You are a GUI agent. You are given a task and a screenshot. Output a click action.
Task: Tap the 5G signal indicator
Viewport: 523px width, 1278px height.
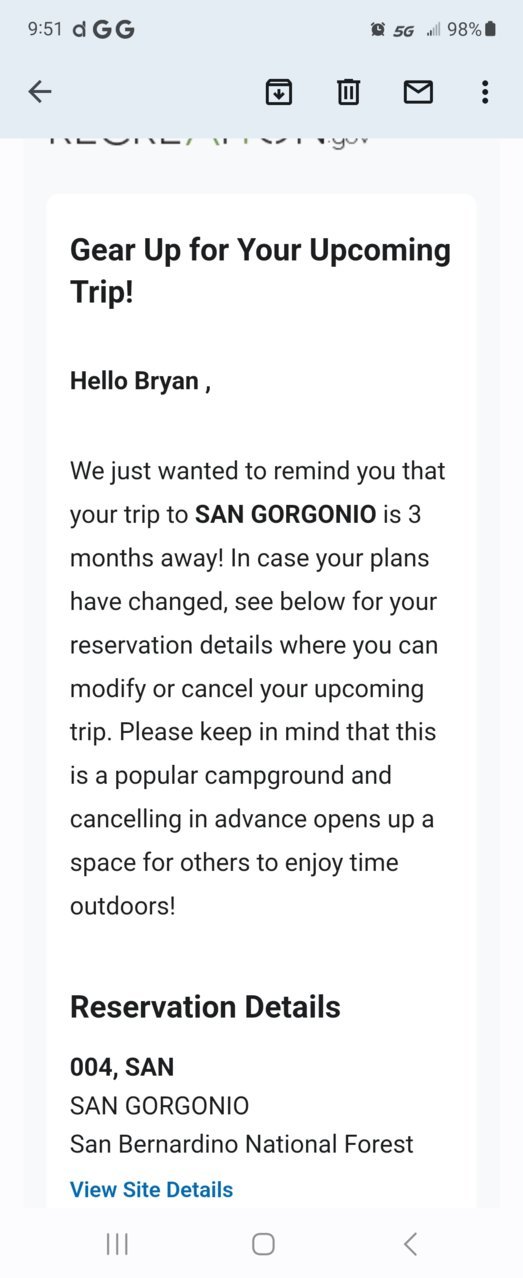click(x=403, y=31)
